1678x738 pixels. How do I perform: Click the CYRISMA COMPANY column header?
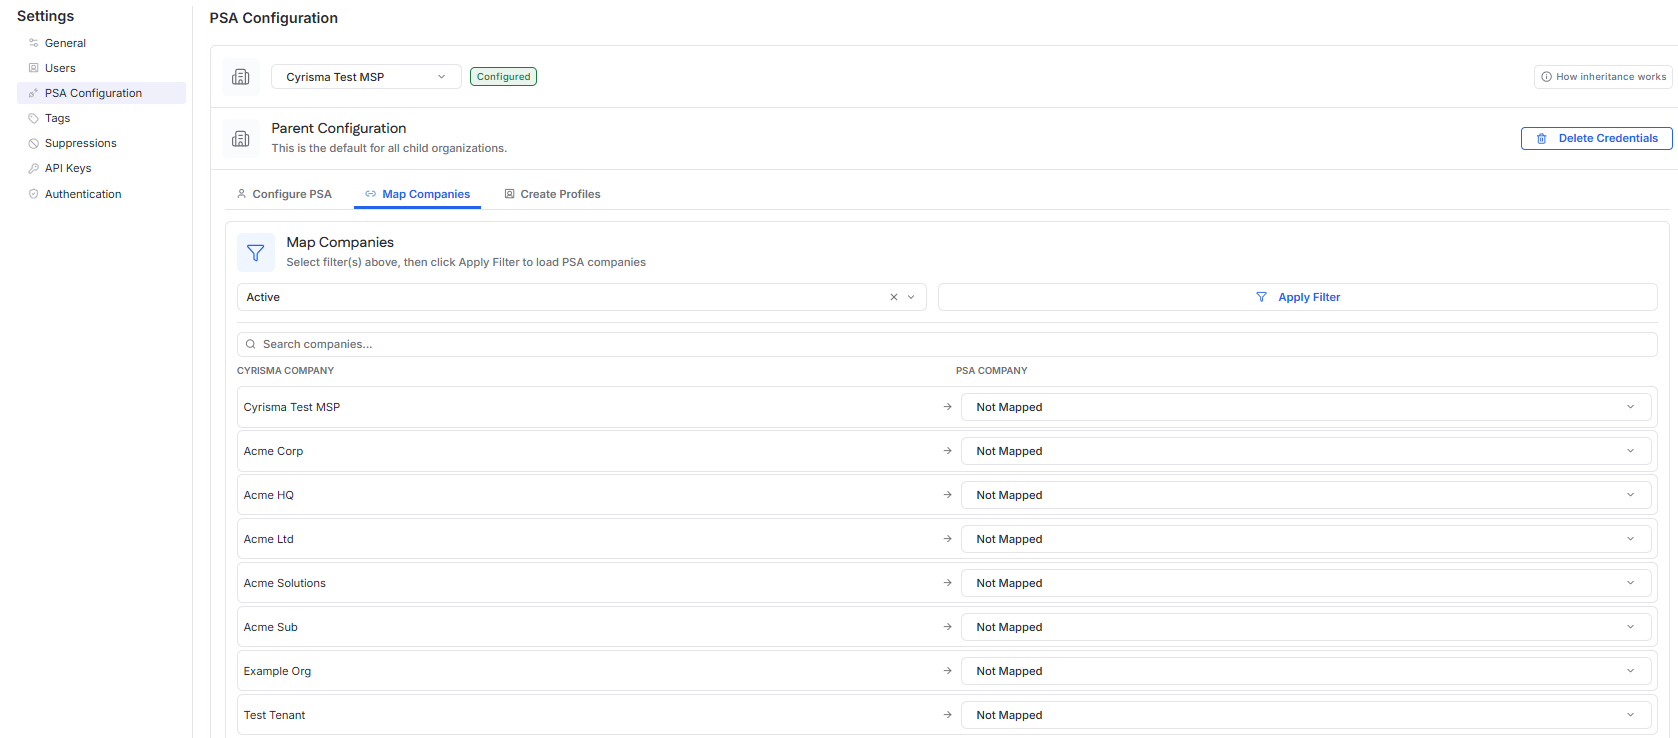click(x=286, y=371)
